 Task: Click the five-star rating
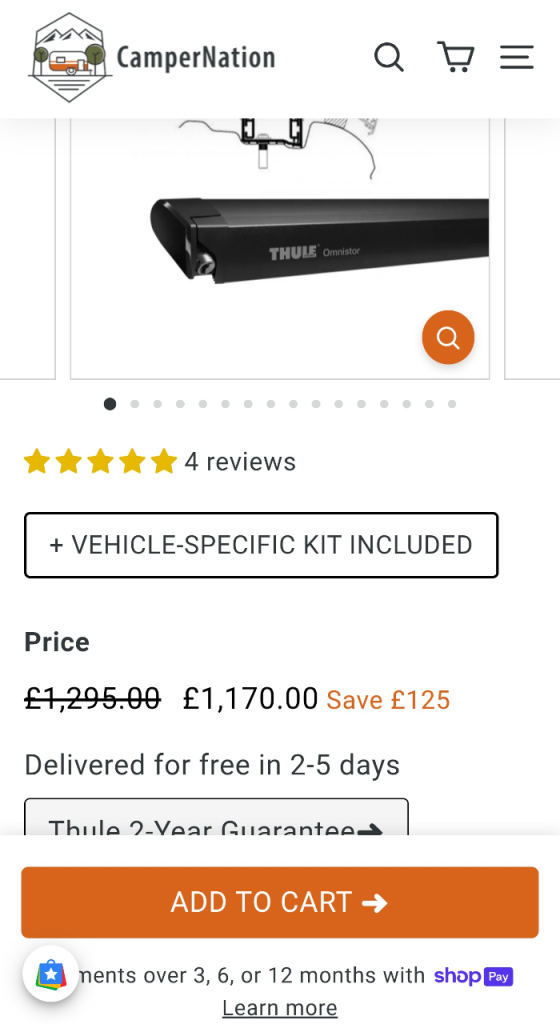(x=101, y=462)
